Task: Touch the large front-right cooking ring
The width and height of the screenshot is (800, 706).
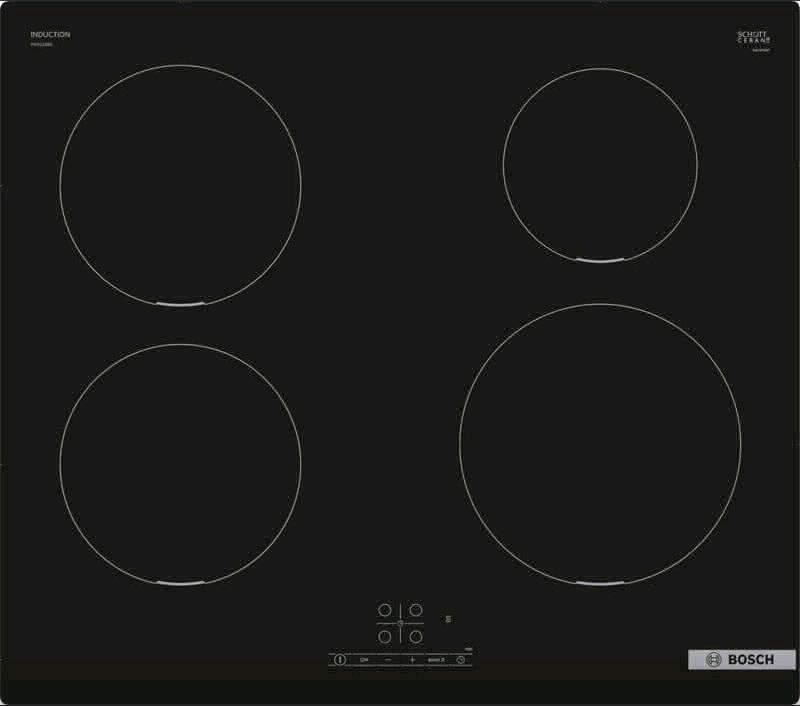Action: pyautogui.click(x=600, y=444)
